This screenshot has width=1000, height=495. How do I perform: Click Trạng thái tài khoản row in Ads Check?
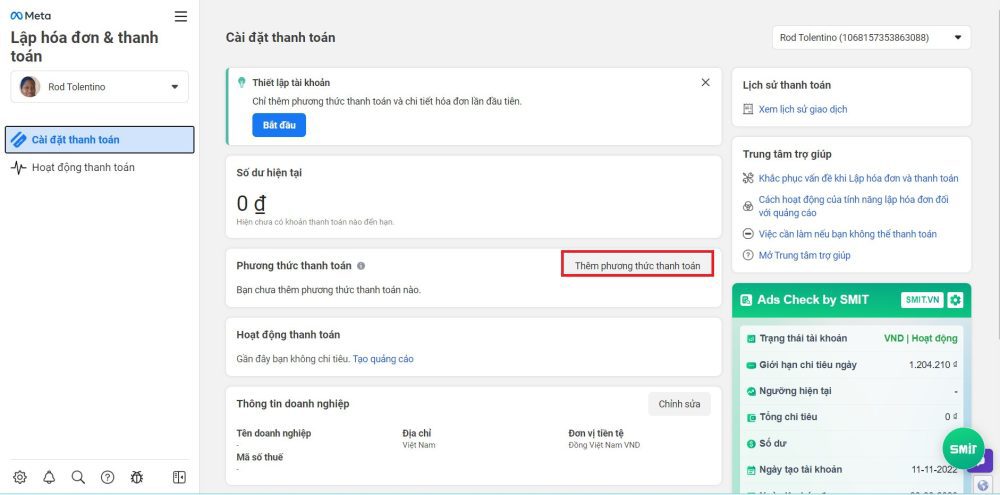coord(852,339)
